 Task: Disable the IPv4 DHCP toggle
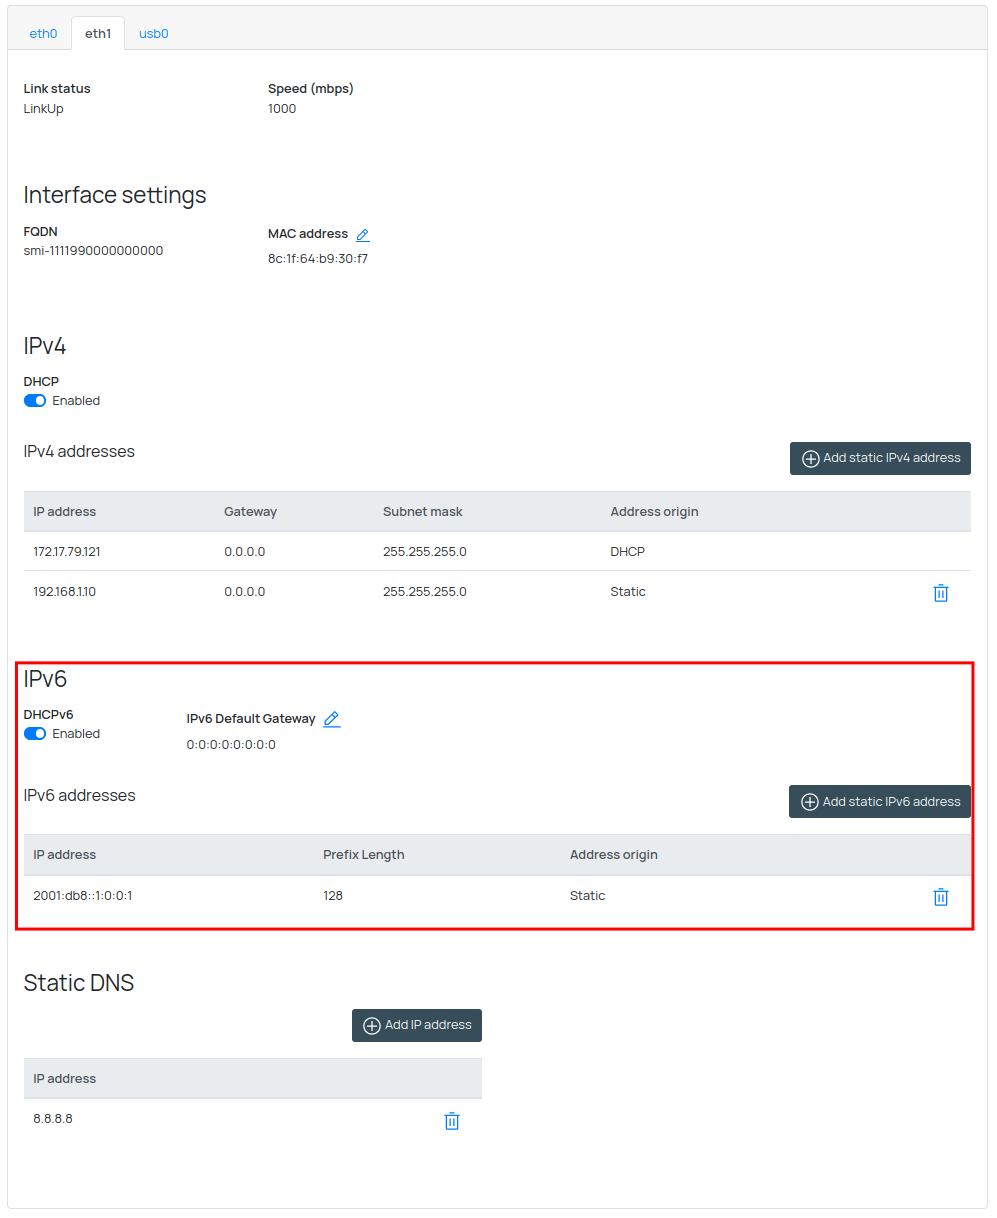35,401
